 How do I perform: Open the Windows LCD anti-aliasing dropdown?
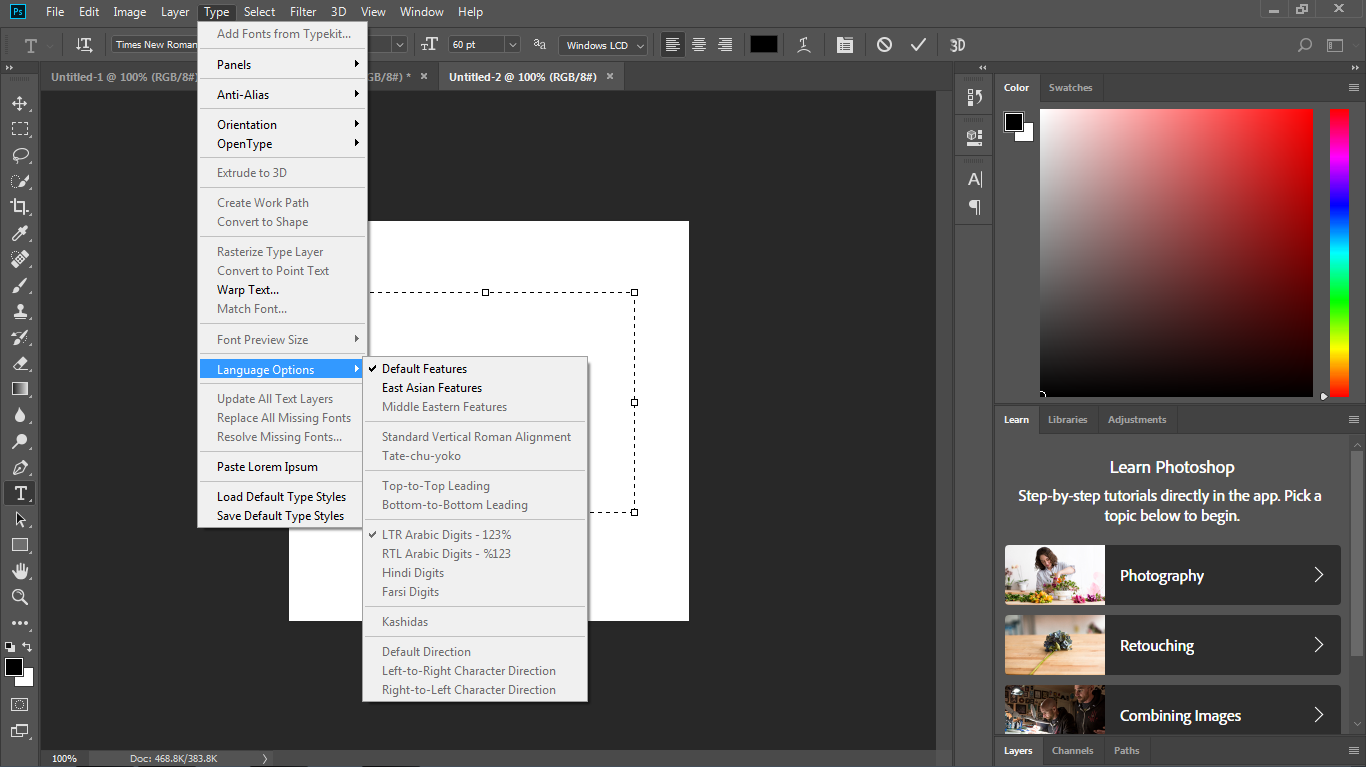(639, 45)
